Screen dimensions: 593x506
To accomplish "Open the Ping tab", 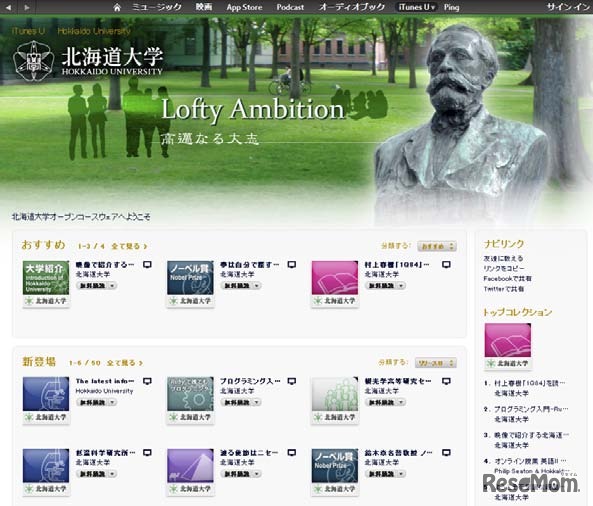I will pyautogui.click(x=451, y=7).
